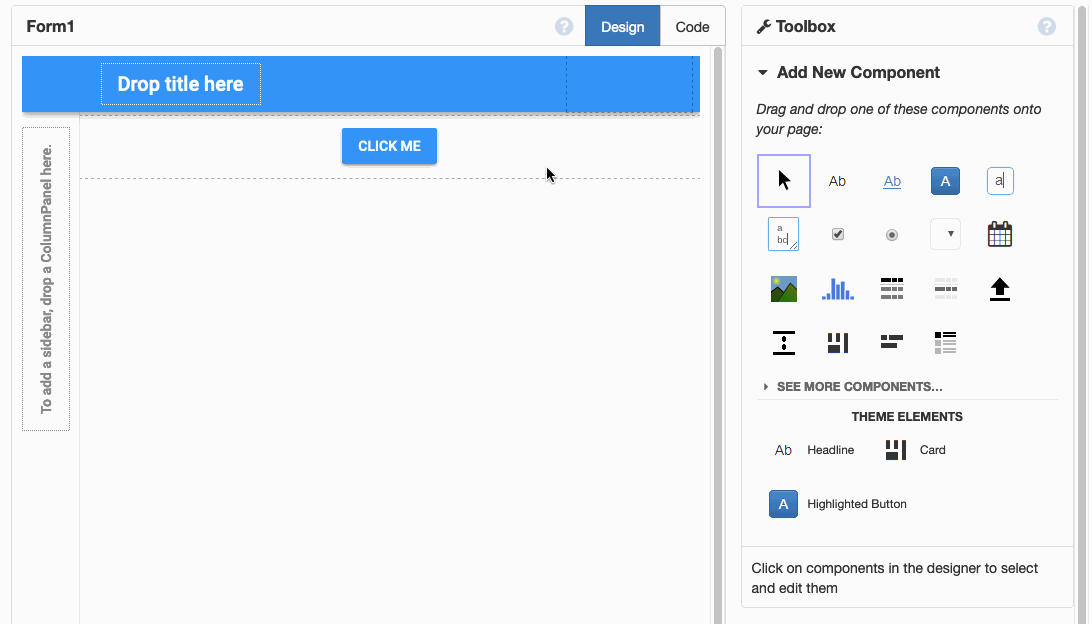Image resolution: width=1092 pixels, height=624 pixels.
Task: Choose the TextBox component icon
Action: coord(1000,181)
